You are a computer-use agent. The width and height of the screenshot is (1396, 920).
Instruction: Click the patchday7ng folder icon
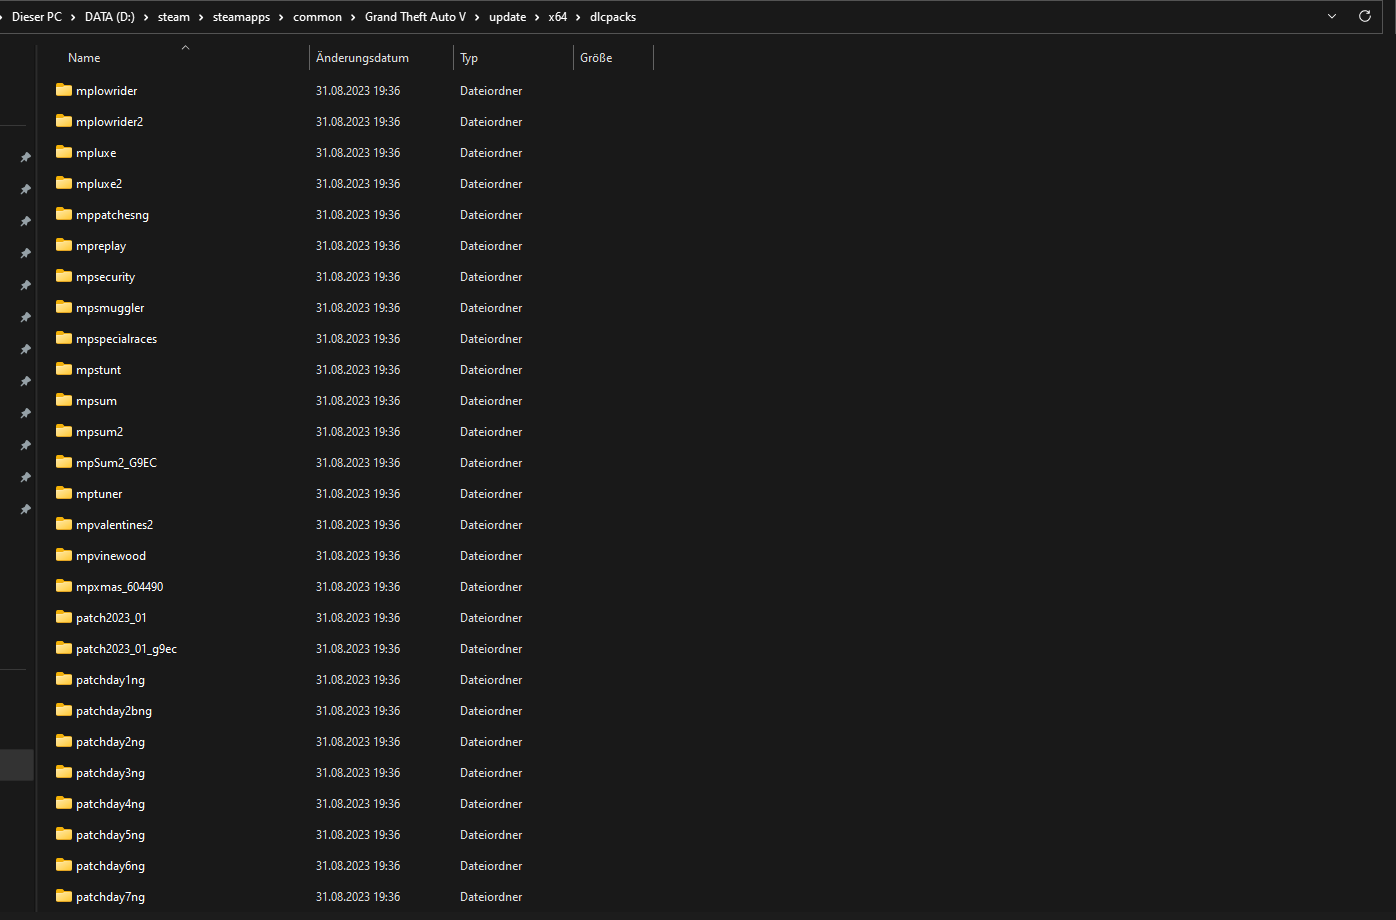point(64,896)
